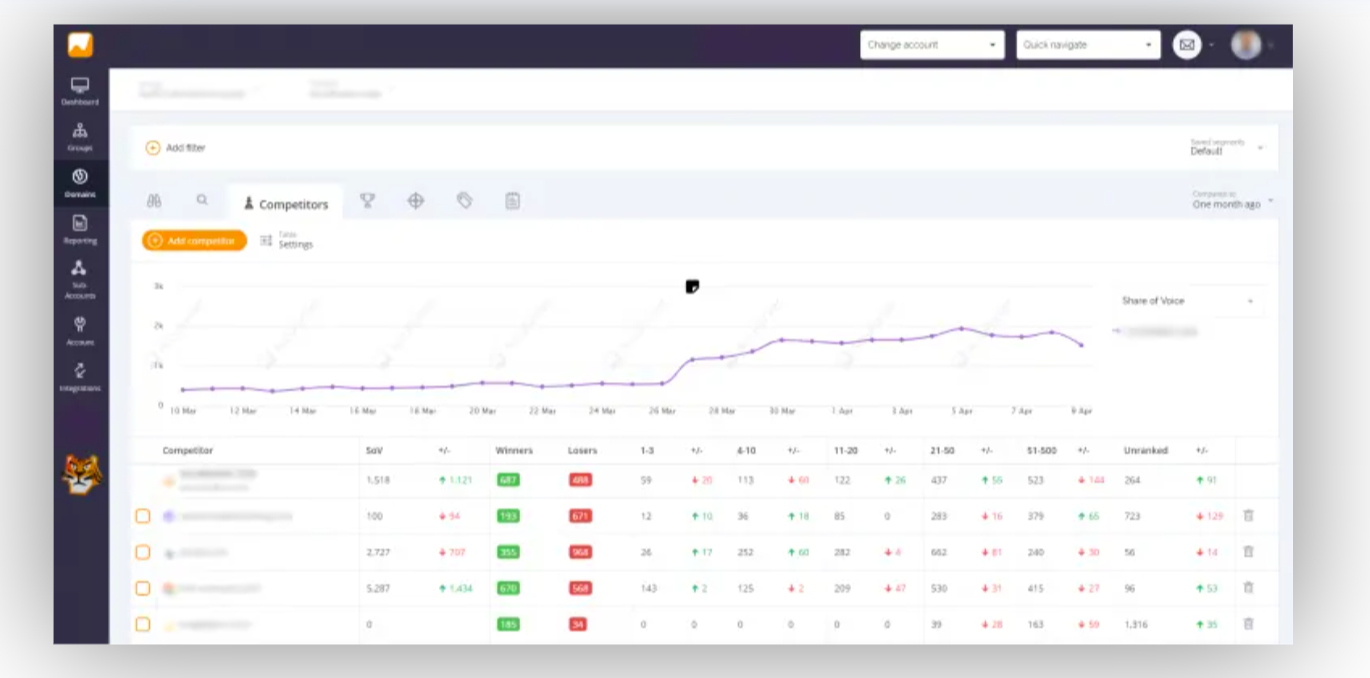Click the red 671 losers badge
The width and height of the screenshot is (1370, 678).
(x=580, y=516)
